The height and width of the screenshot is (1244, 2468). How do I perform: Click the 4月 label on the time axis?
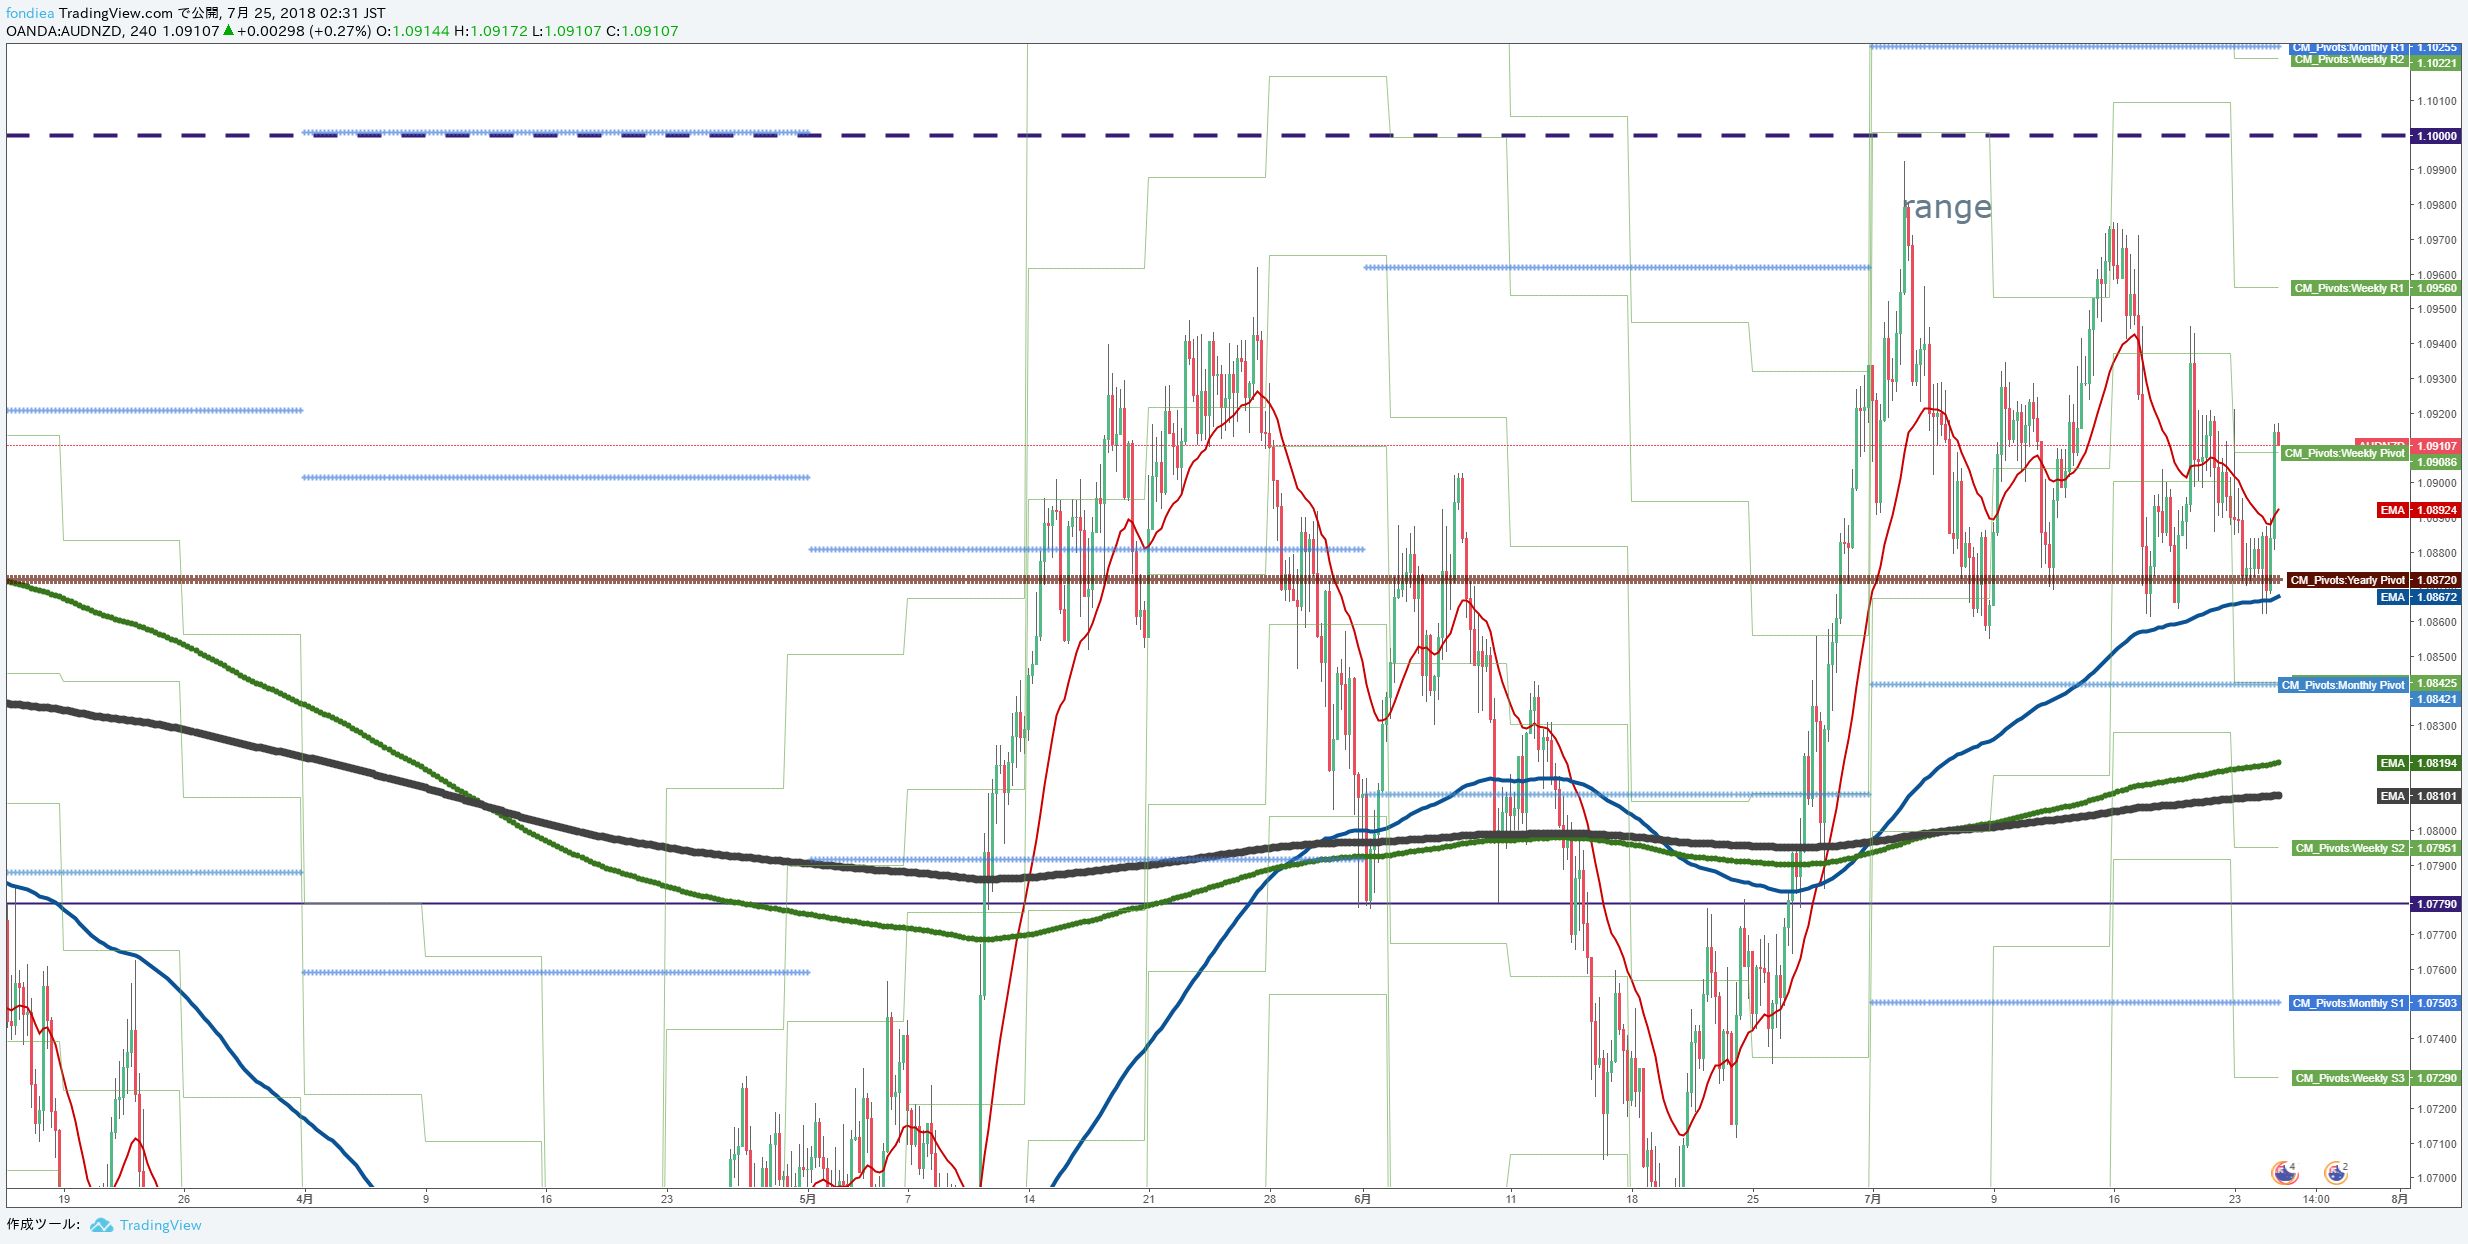click(305, 1199)
